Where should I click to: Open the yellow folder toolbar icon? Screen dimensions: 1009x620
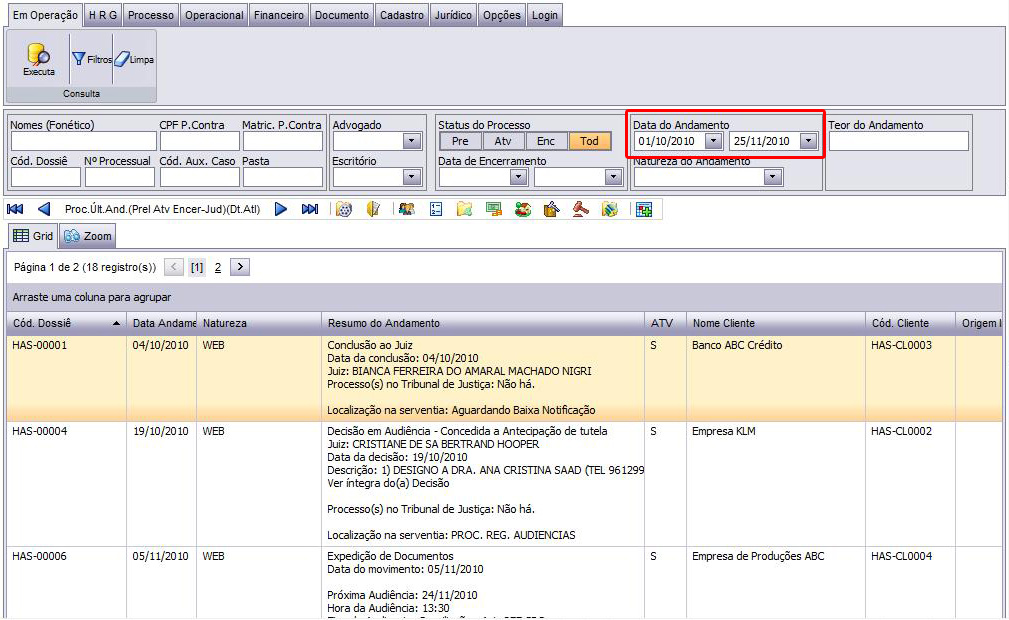465,209
